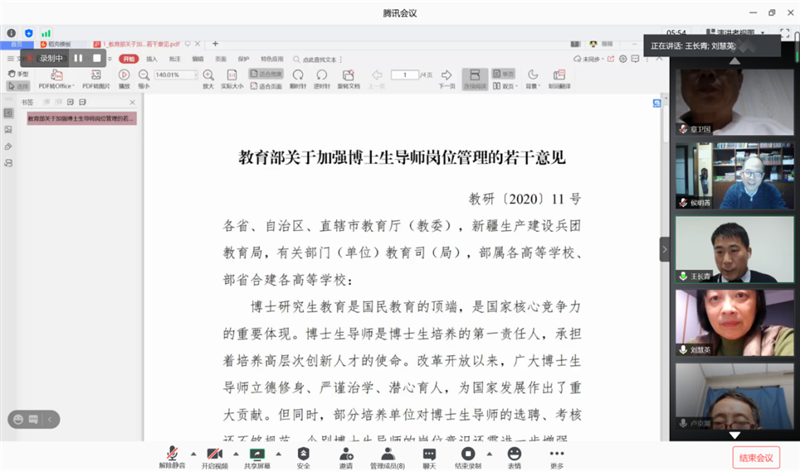Click the red share icon beside 未同步
800x471 pixels.
(611, 59)
